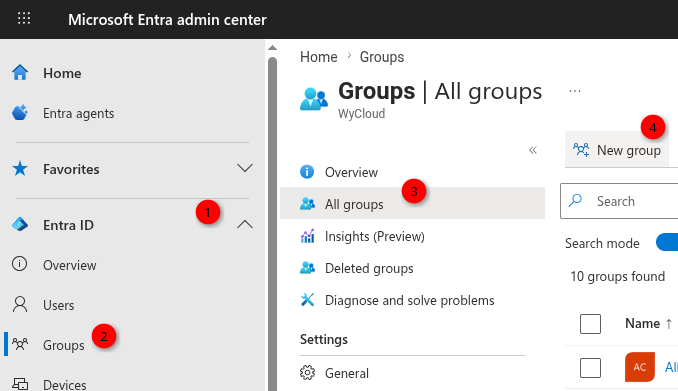Click the Insights chart icon
This screenshot has width=678, height=391.
point(307,236)
